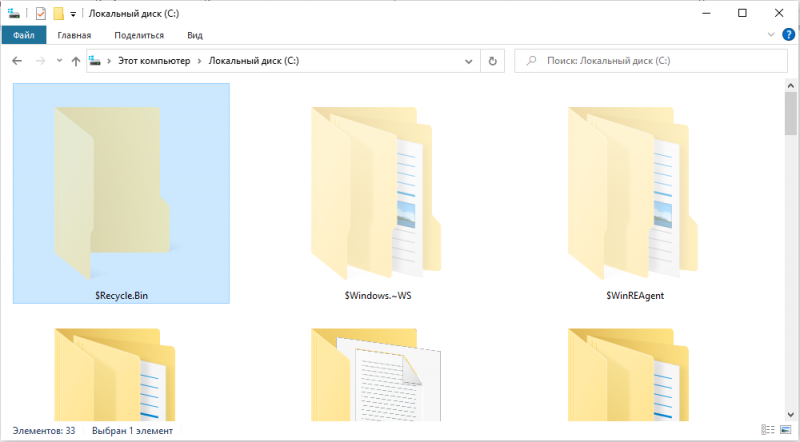Screen dimensions: 800x442
Task: Go up one level with up arrow
Action: tap(76, 61)
